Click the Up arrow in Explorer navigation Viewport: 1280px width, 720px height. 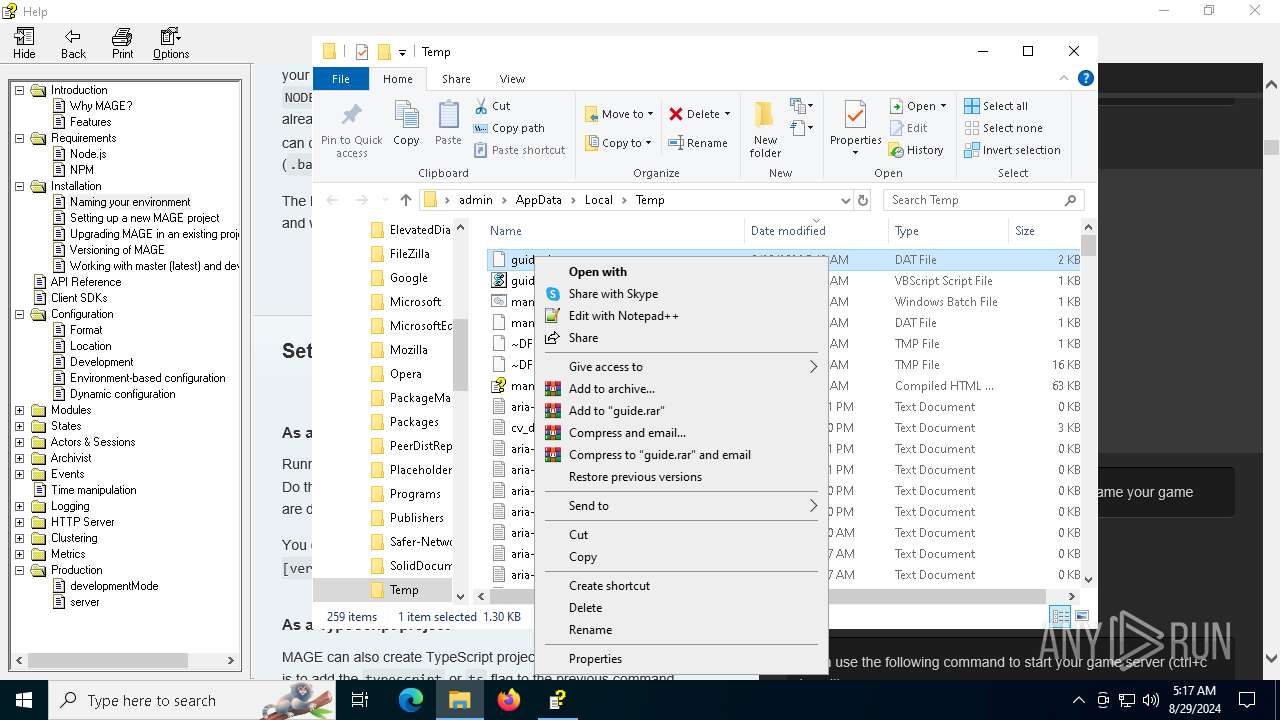click(405, 200)
